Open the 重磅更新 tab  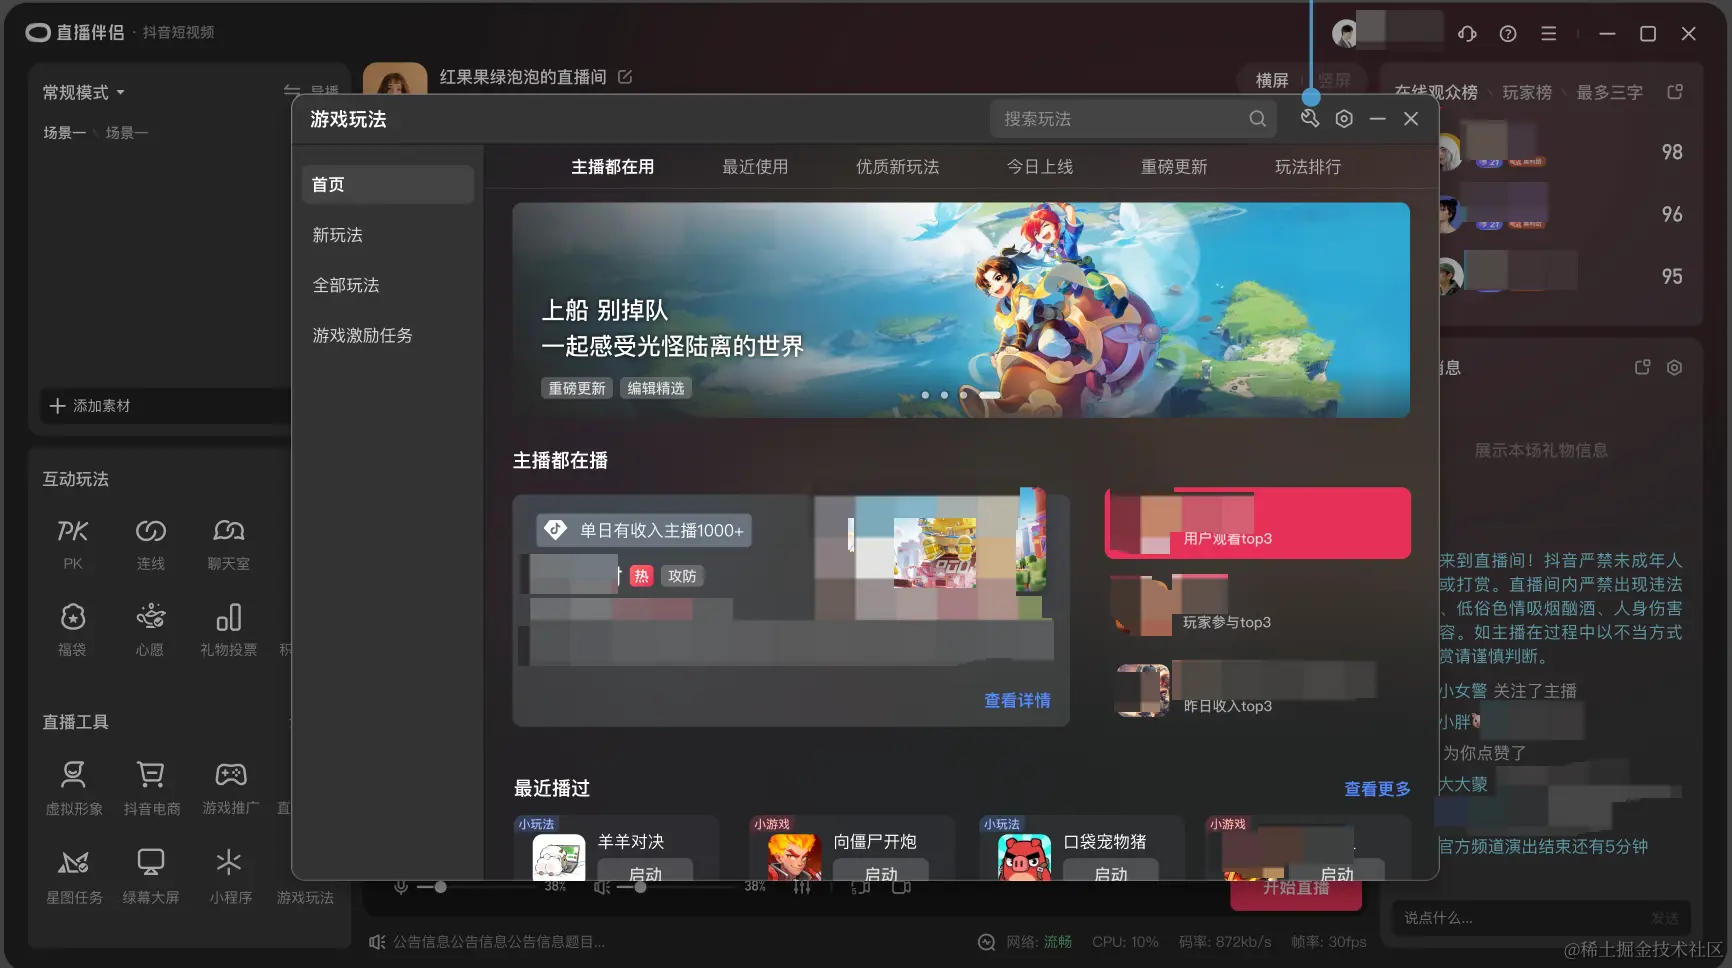point(1174,167)
